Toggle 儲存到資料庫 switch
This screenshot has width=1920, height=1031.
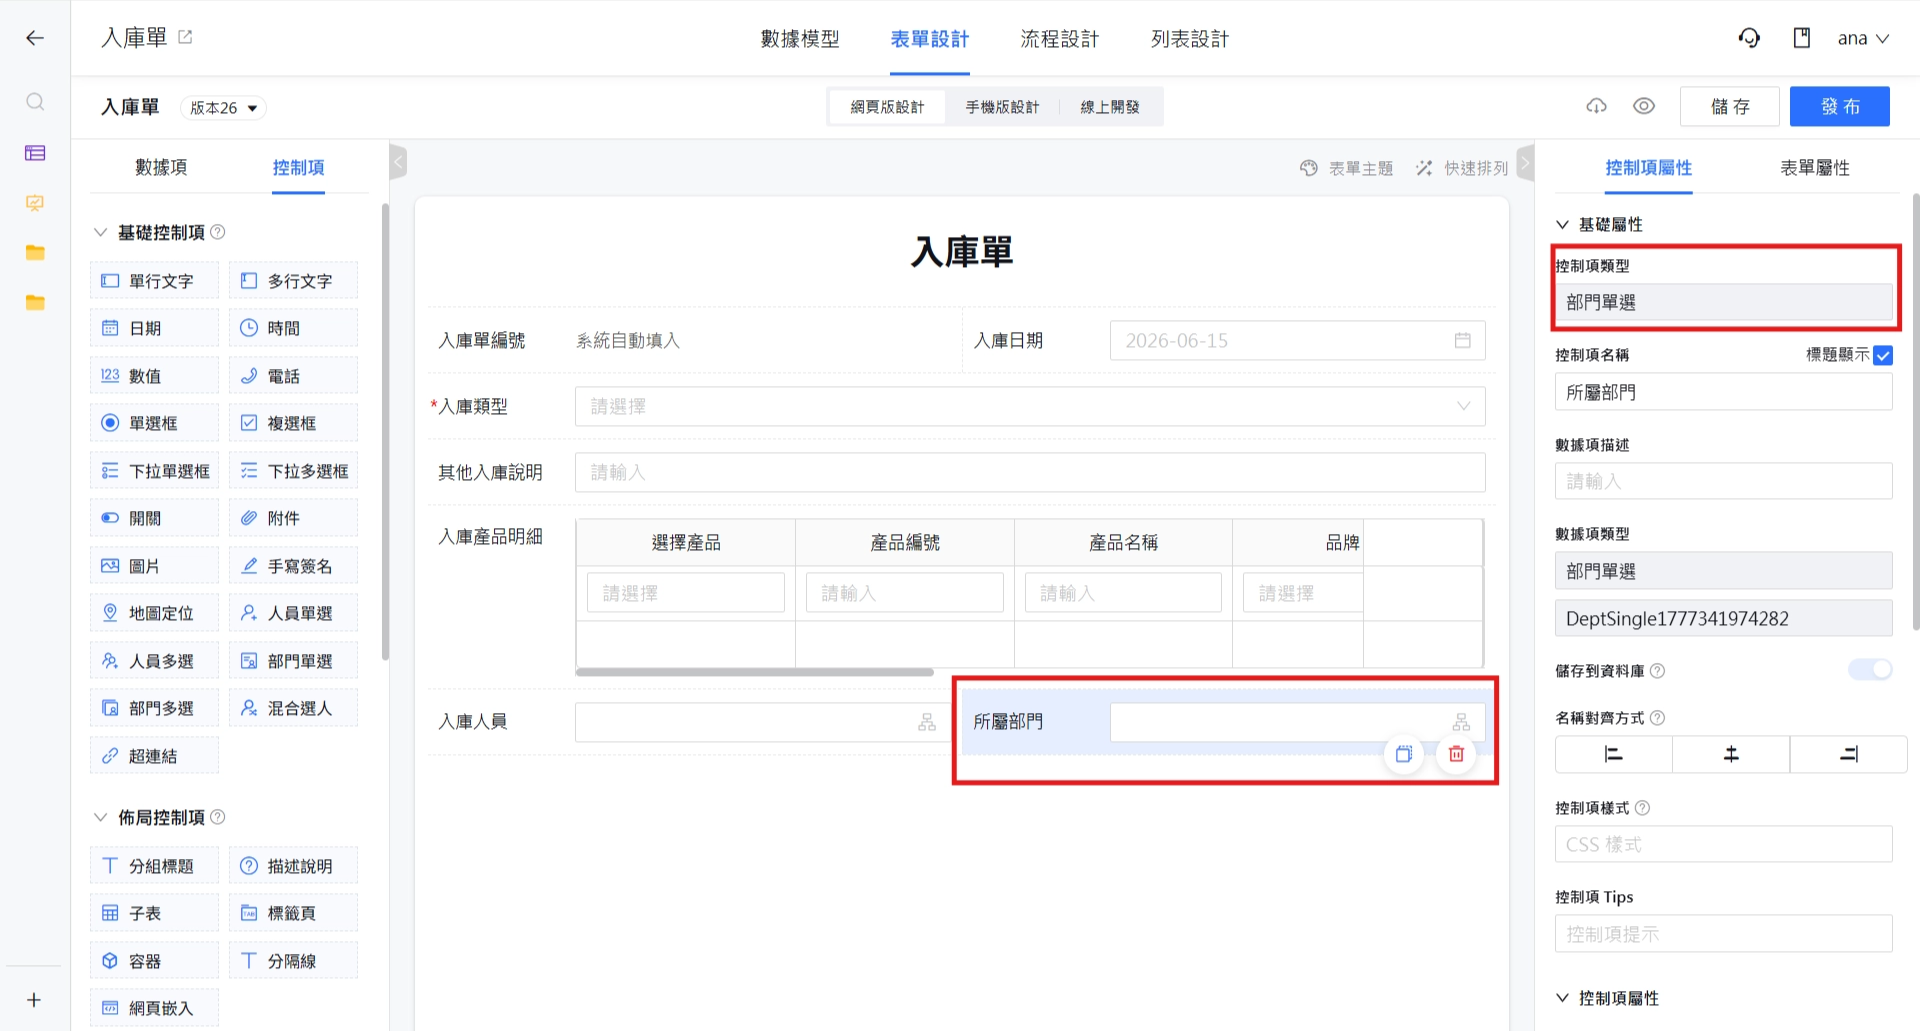tap(1870, 670)
